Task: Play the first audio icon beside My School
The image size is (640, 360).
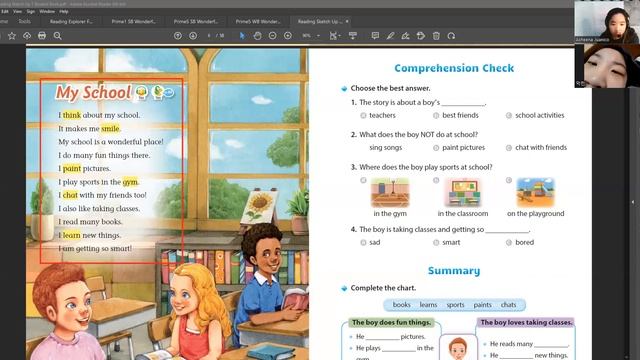Action: coord(142,93)
